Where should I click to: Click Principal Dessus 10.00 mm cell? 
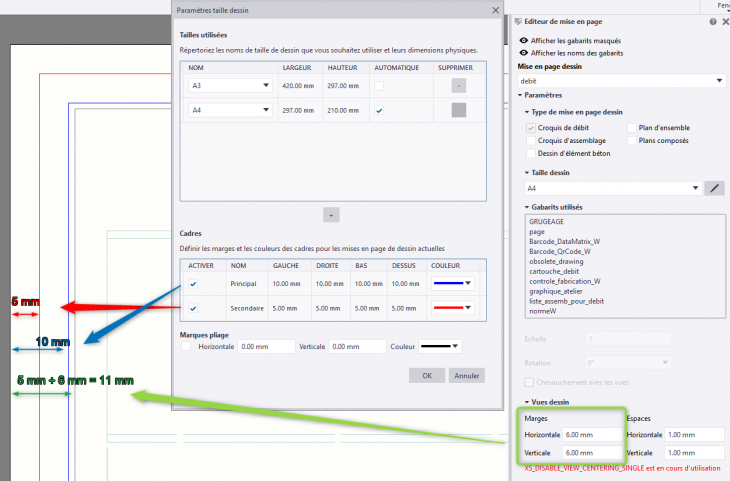[406, 284]
